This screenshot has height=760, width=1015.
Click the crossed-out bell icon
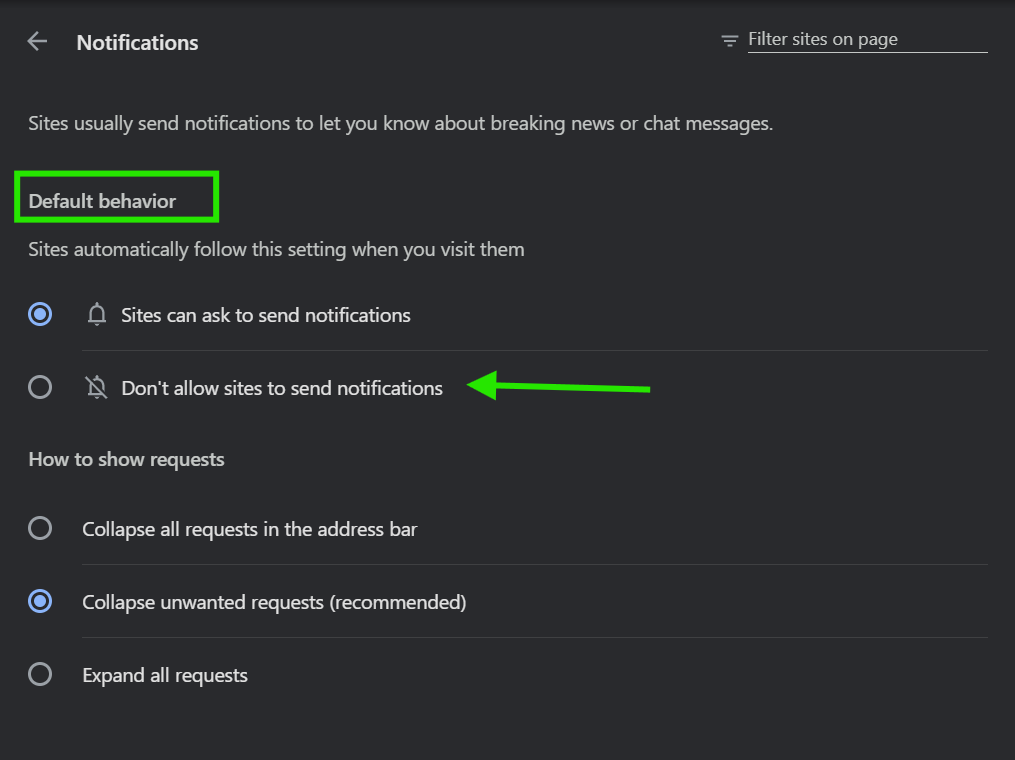(x=97, y=388)
